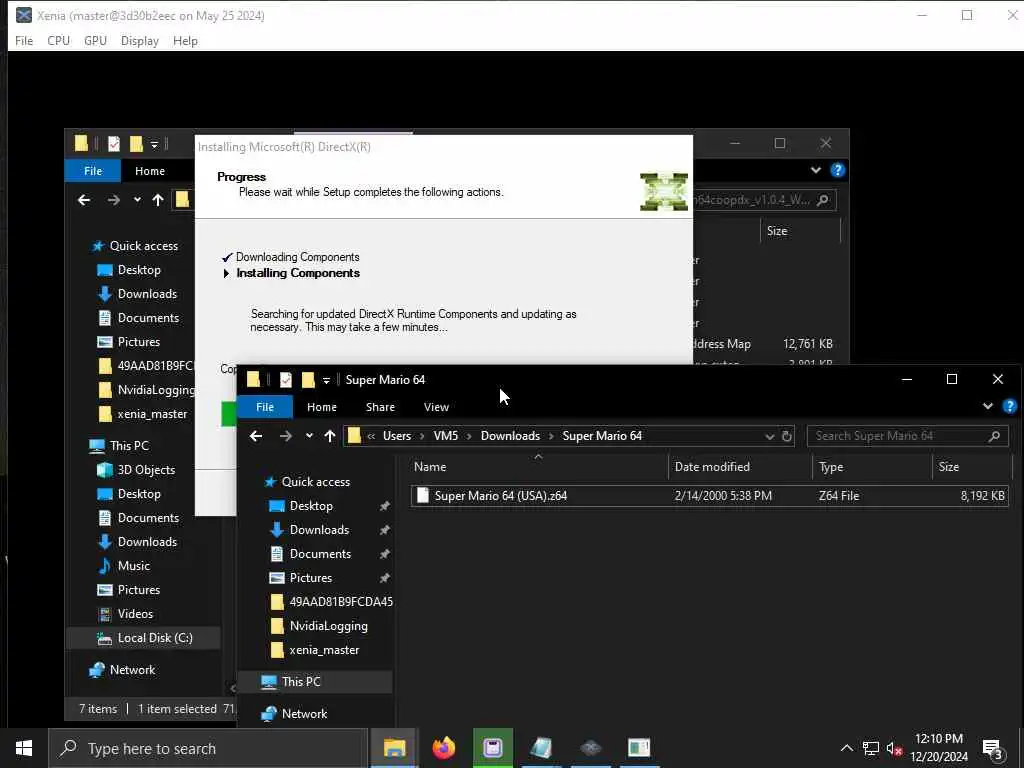1024x768 pixels.
Task: Click Users in the address breadcrumb
Action: [x=397, y=436]
